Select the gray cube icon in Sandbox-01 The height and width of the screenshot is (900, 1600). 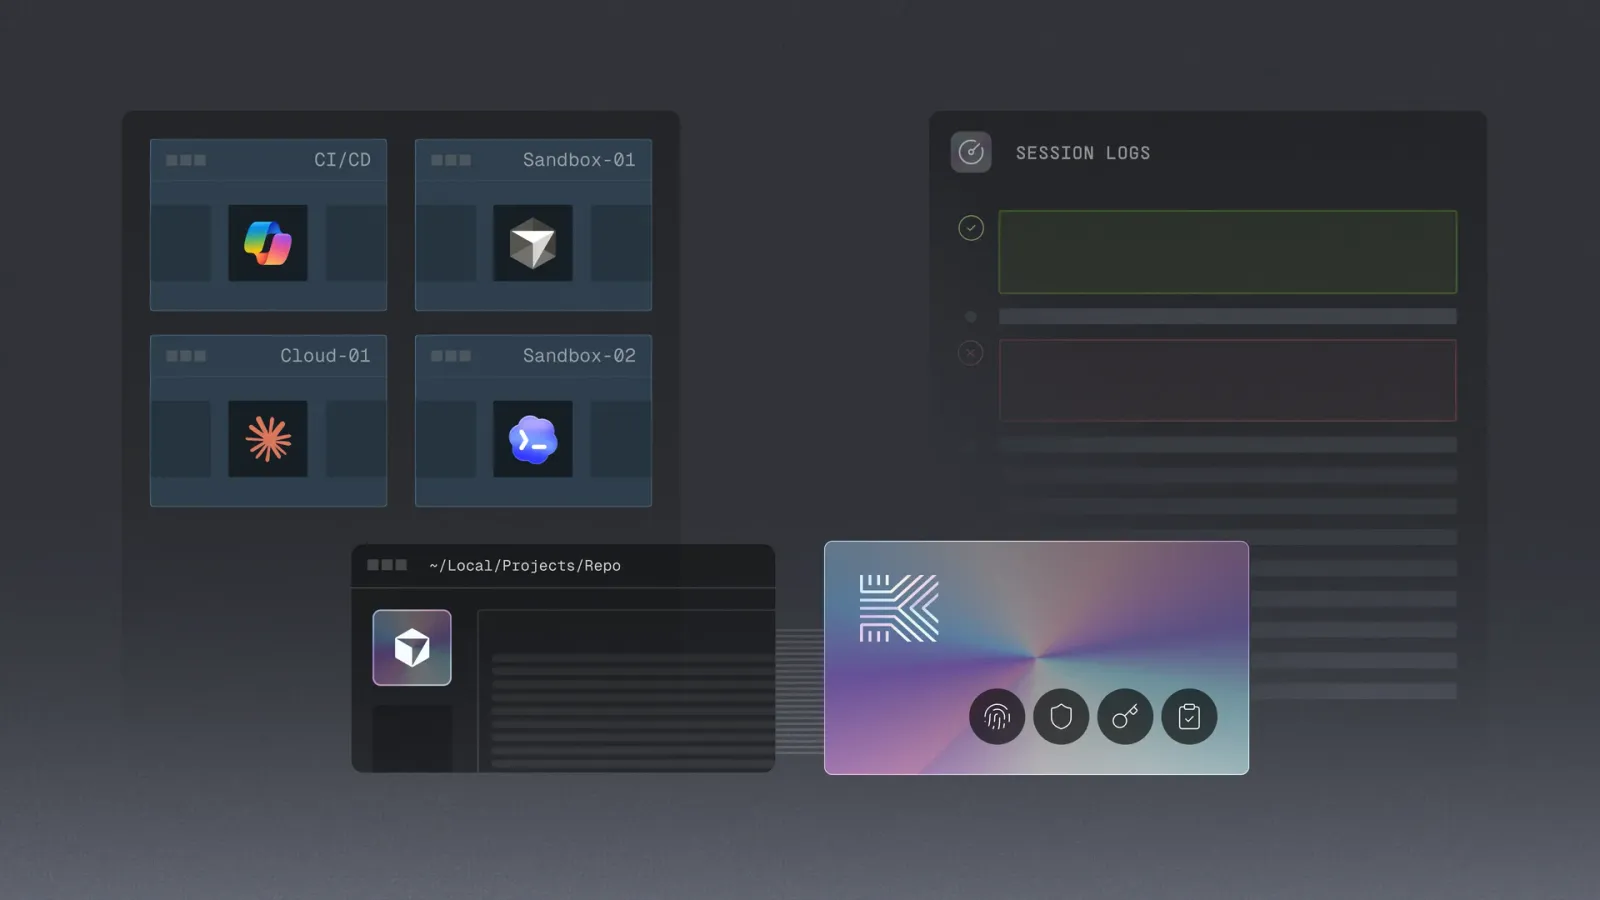(533, 243)
